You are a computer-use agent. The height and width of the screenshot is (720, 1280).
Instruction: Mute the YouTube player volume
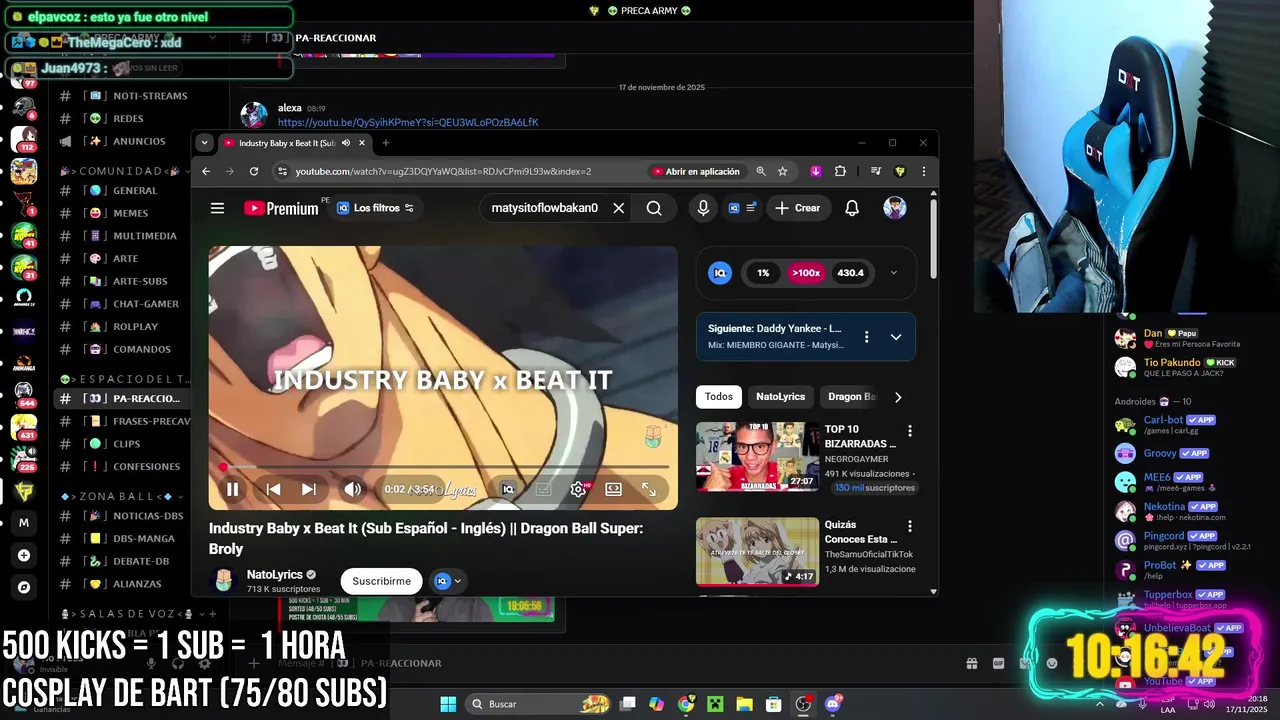pyautogui.click(x=352, y=489)
